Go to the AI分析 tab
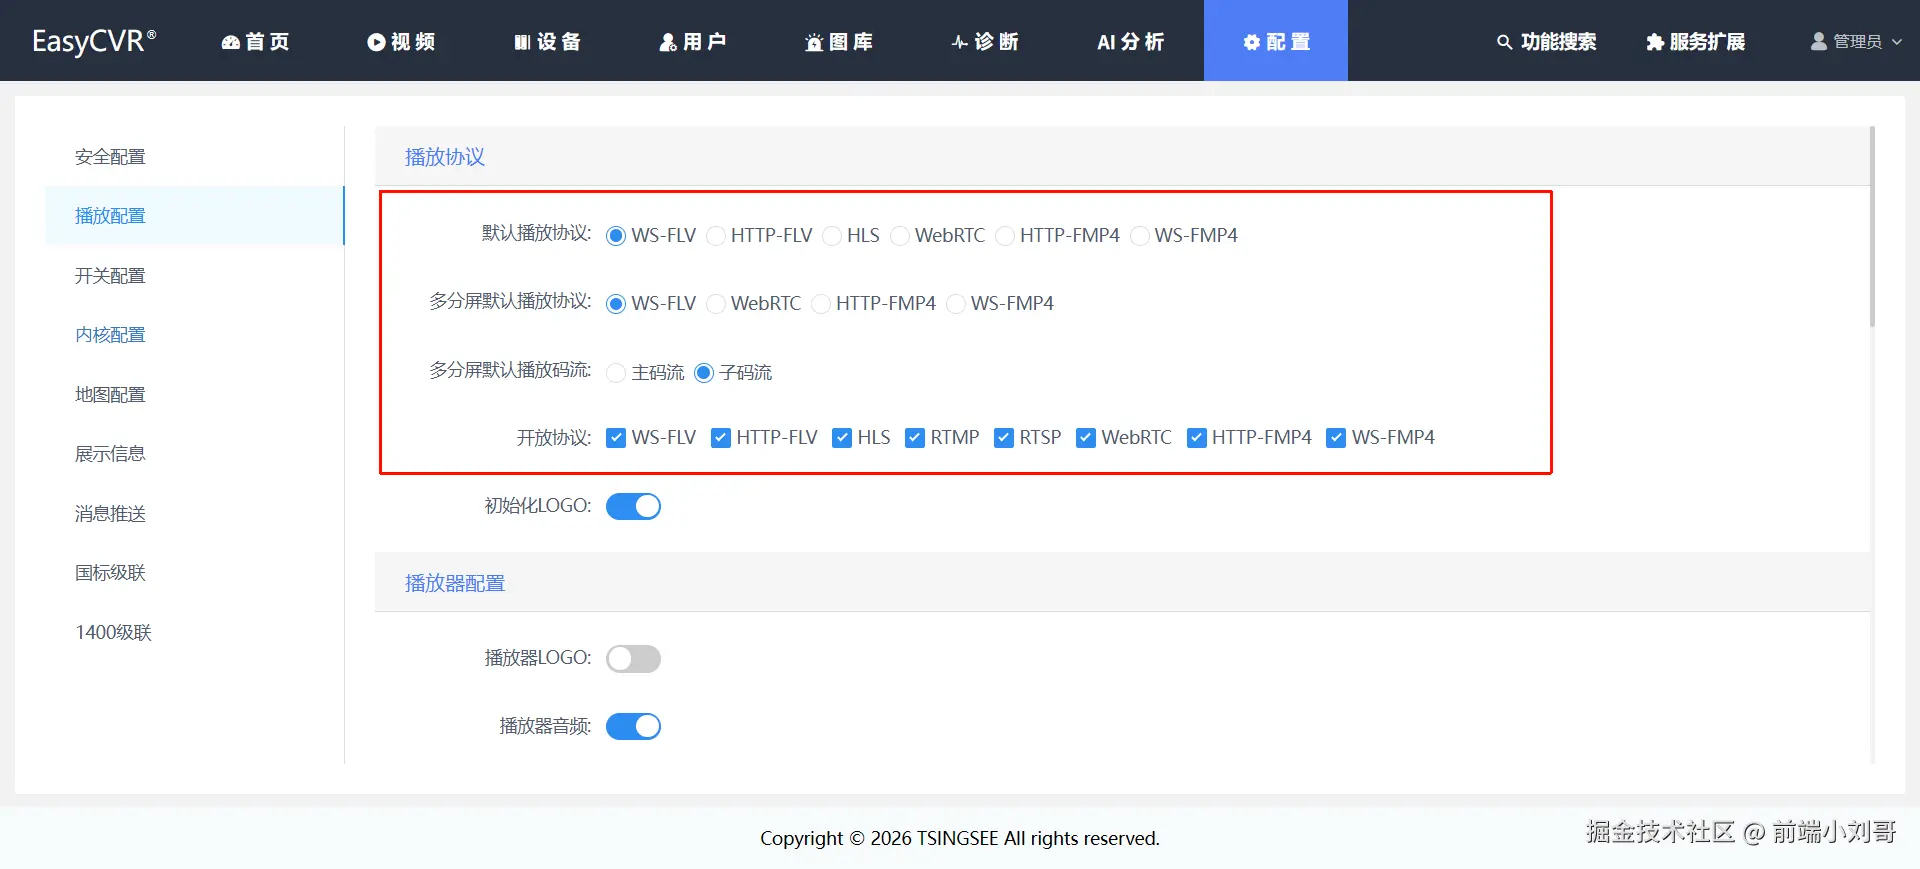Viewport: 1920px width, 869px height. pos(1131,41)
